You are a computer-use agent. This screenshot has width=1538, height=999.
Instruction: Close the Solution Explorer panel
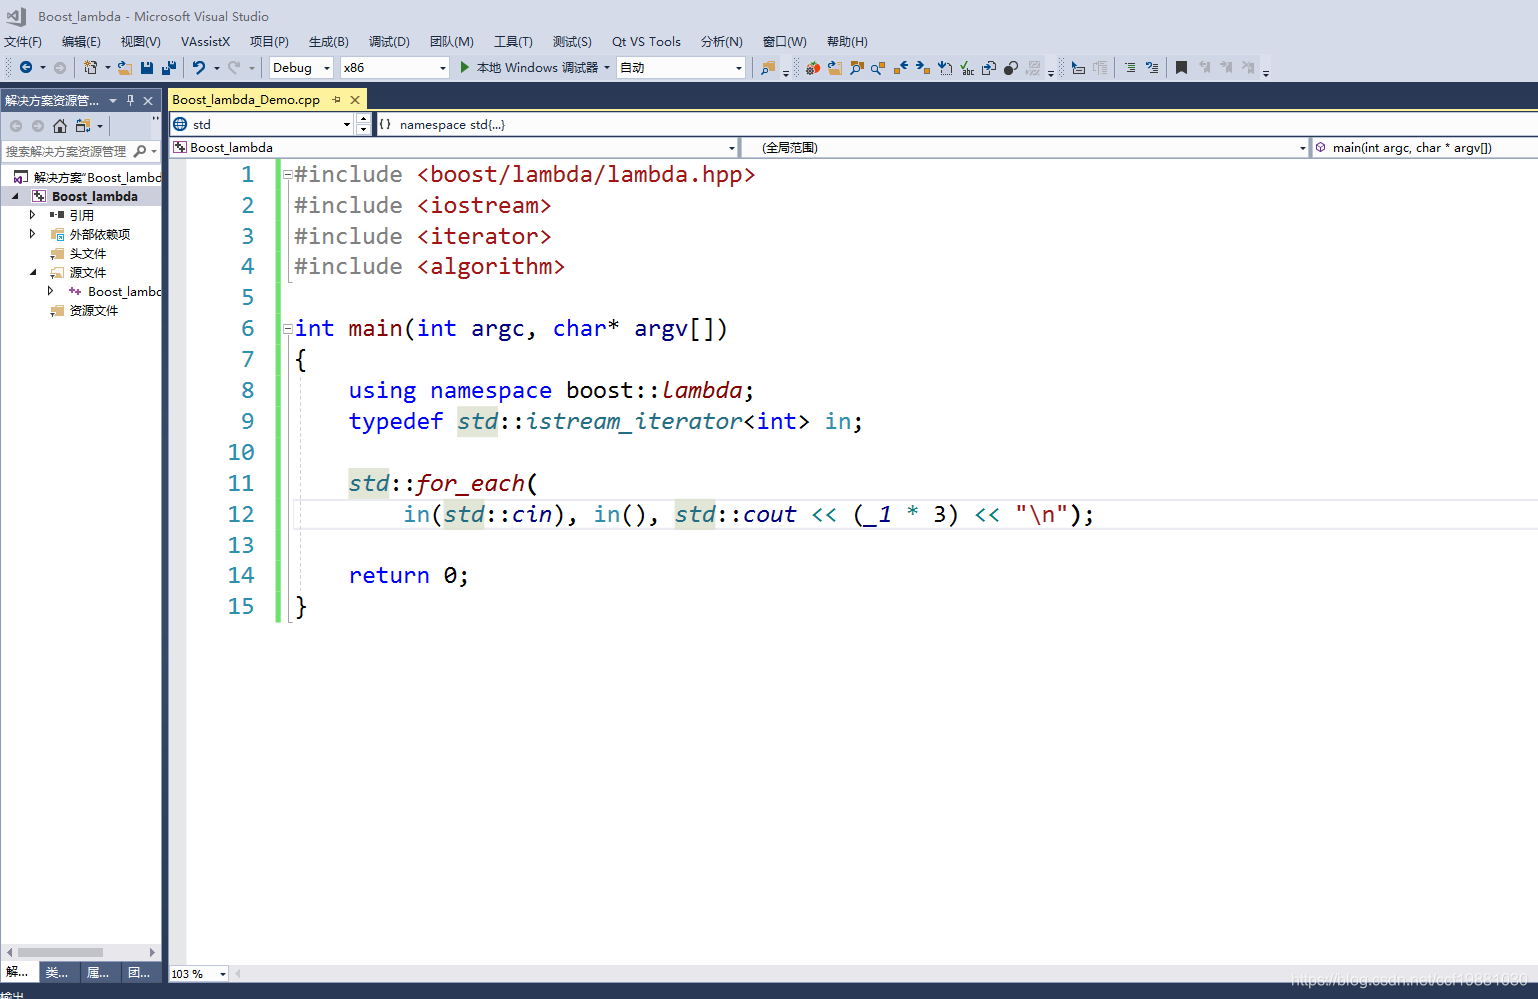(x=148, y=100)
